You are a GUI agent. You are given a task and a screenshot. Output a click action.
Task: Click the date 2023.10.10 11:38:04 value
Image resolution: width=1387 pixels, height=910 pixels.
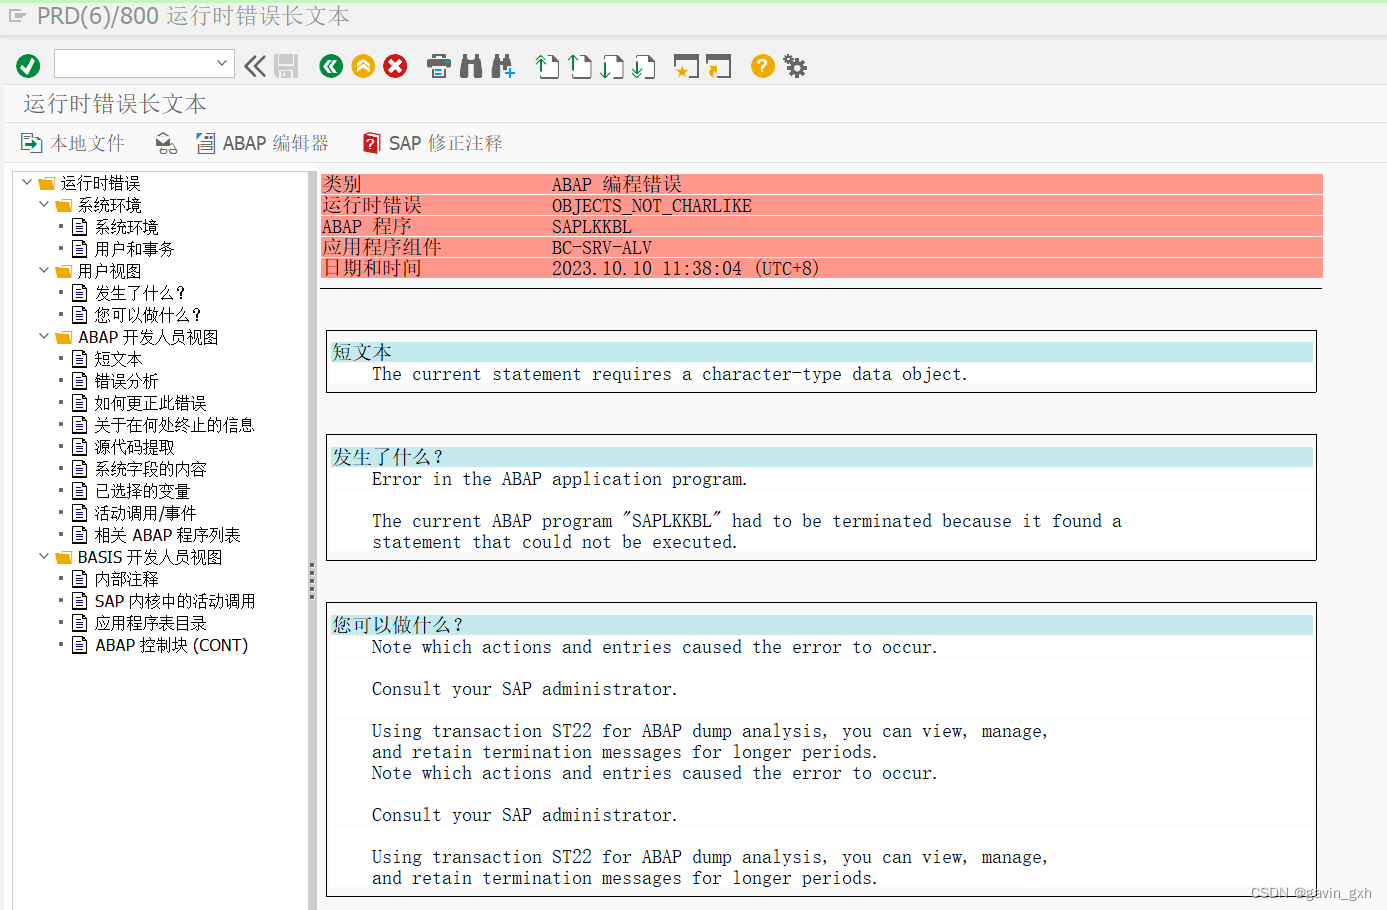coord(685,268)
